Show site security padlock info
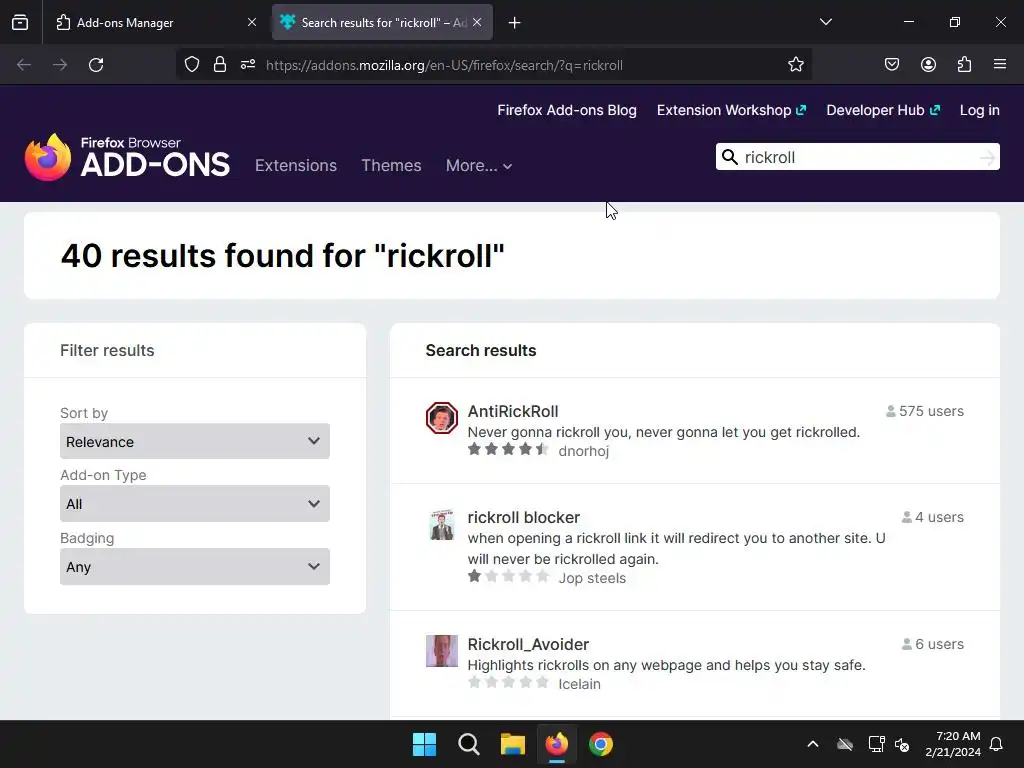This screenshot has width=1024, height=768. tap(220, 65)
